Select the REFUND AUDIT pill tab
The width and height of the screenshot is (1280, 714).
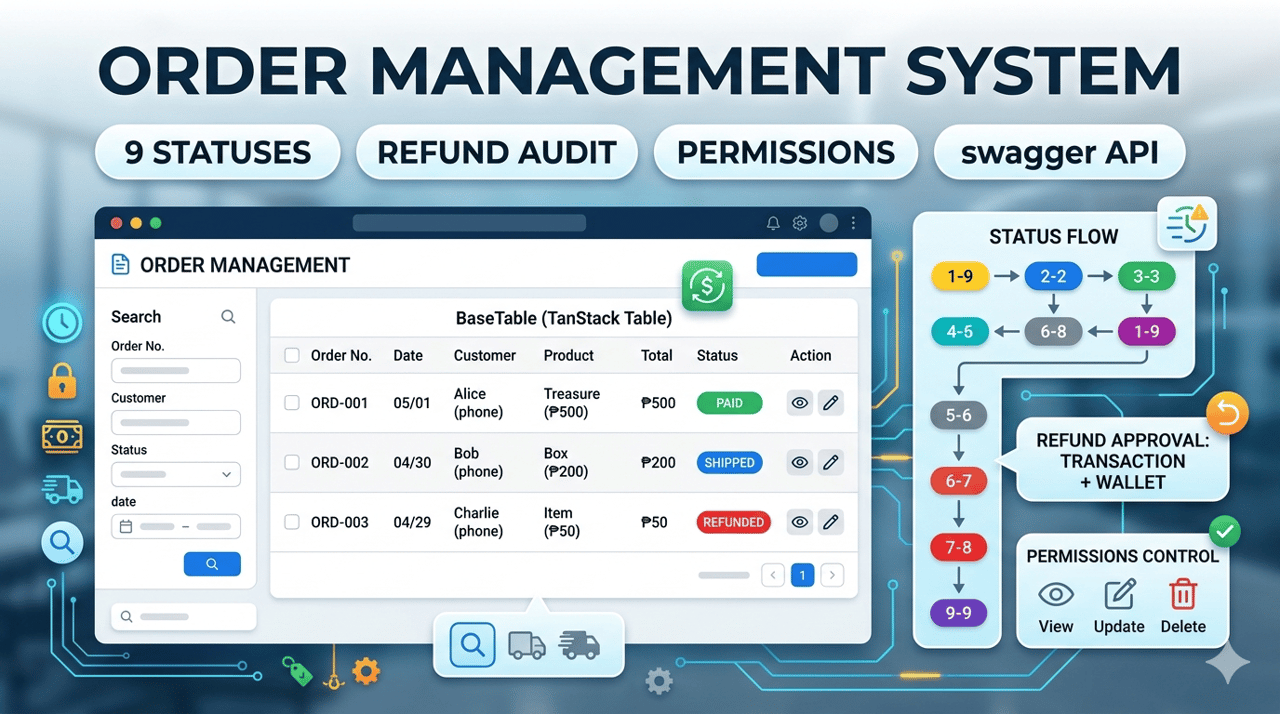(497, 153)
